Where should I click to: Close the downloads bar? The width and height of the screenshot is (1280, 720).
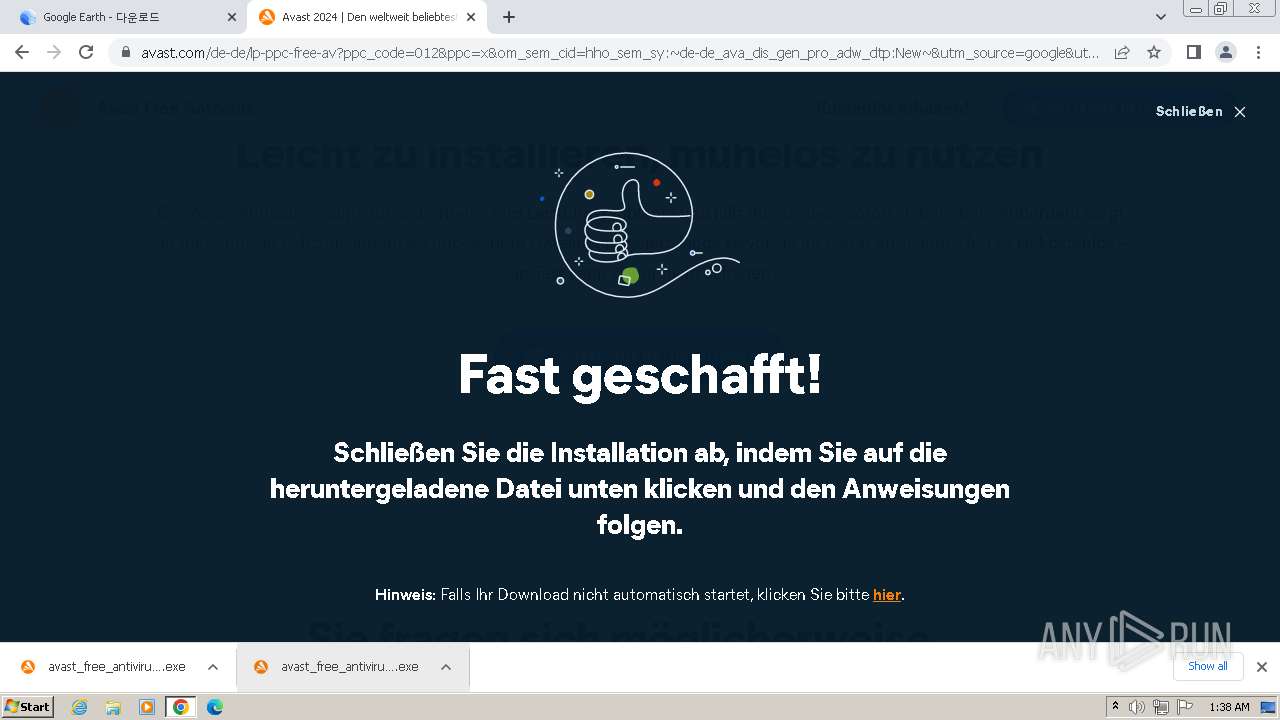[1262, 667]
